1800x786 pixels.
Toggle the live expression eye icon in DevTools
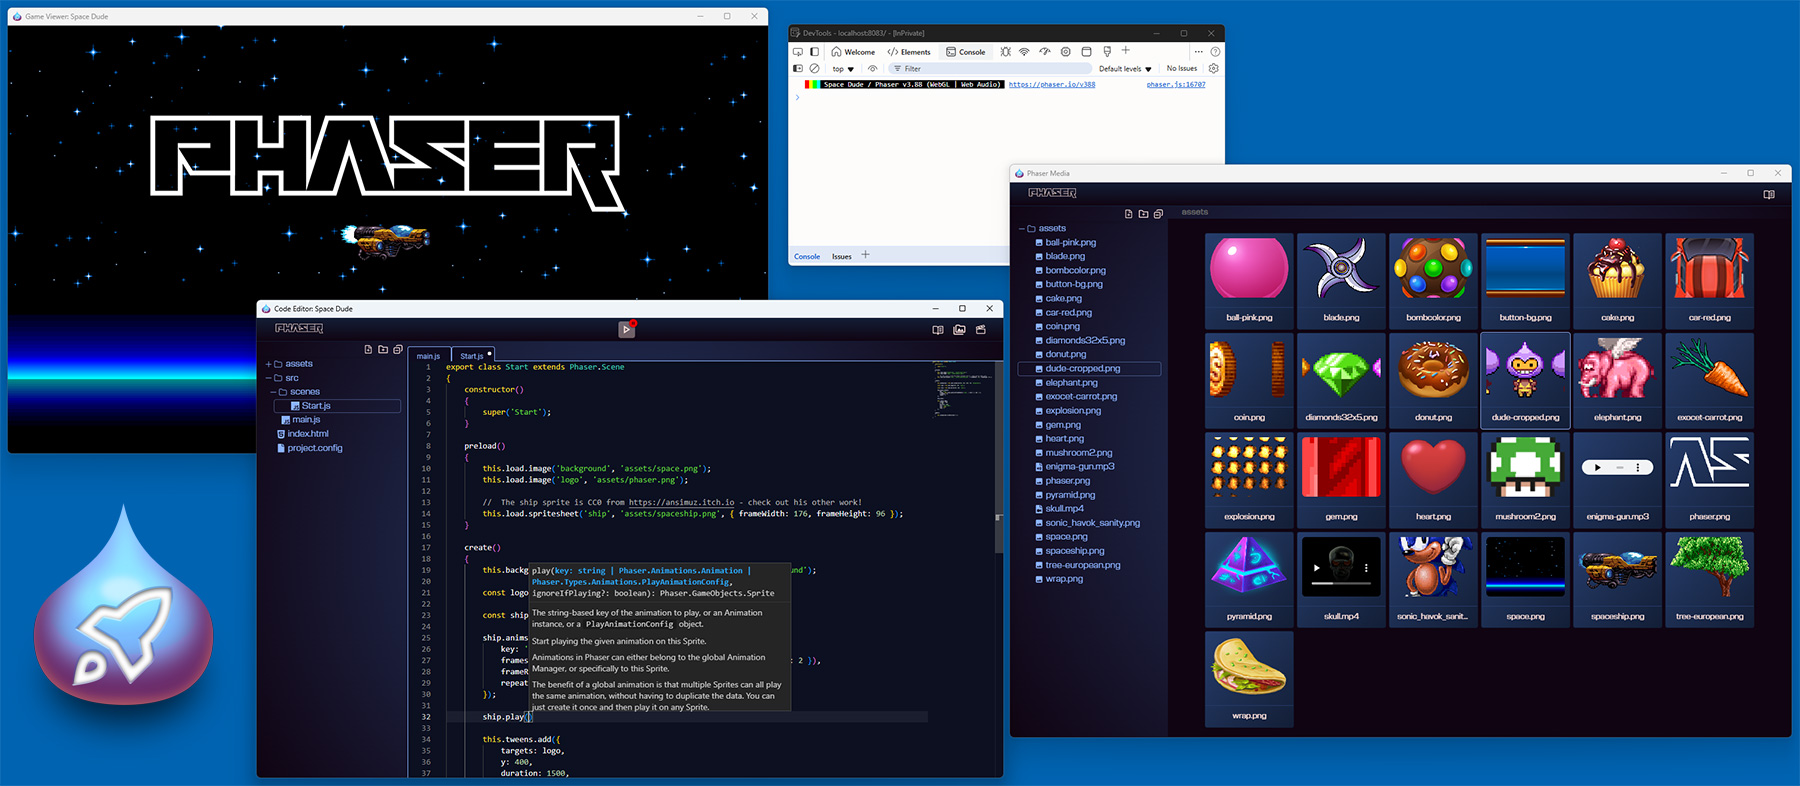coord(873,69)
